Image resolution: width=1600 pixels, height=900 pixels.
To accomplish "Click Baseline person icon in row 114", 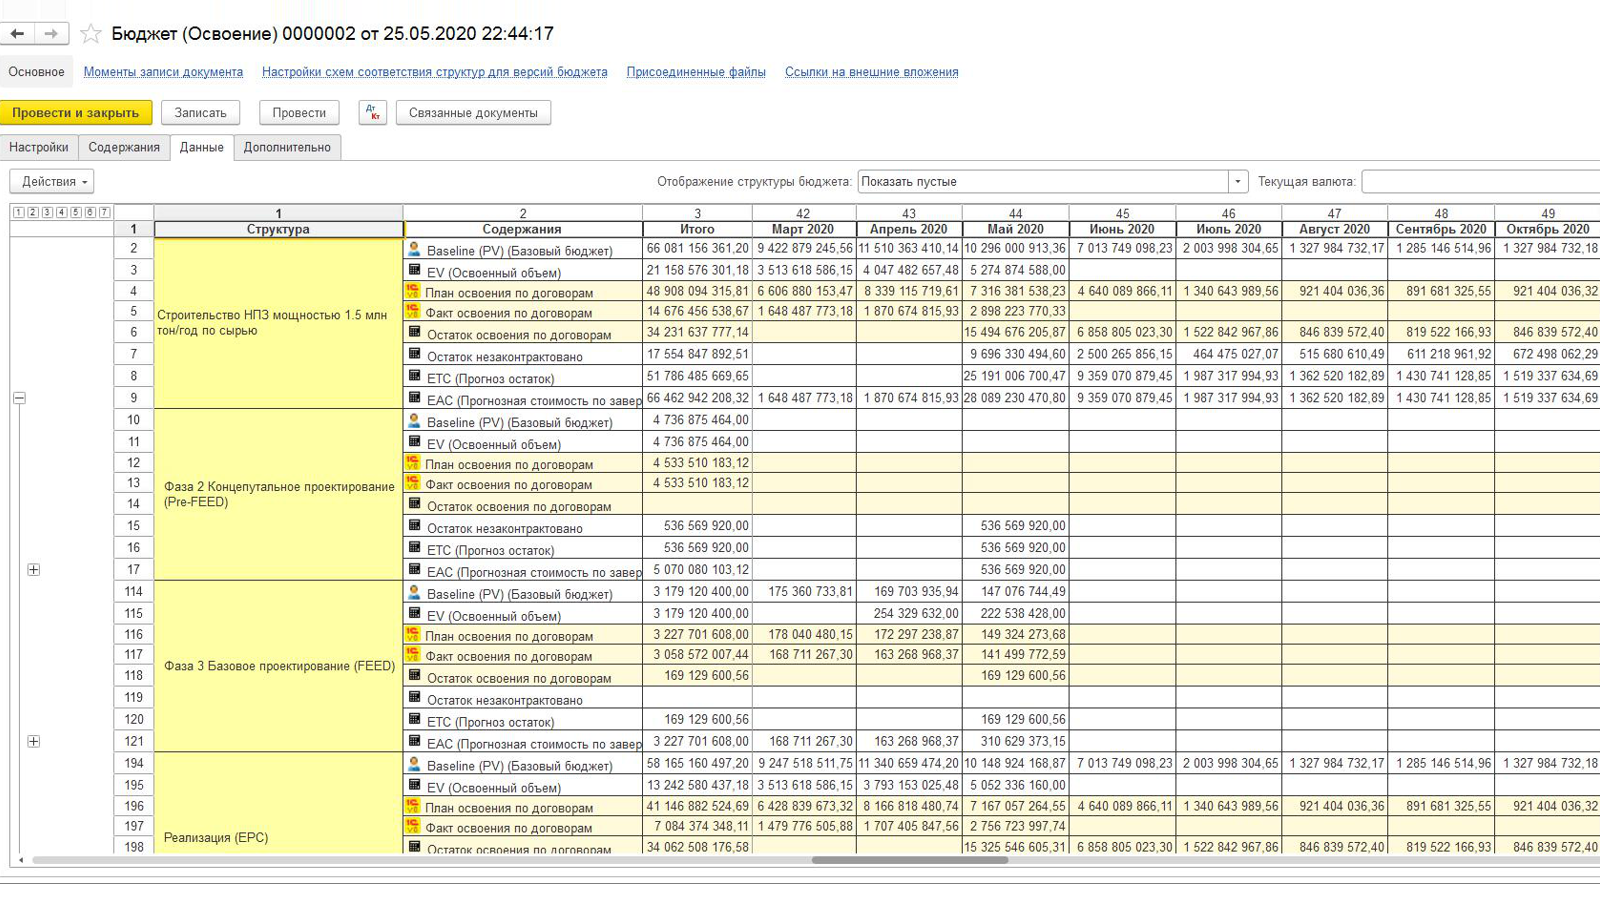I will point(414,593).
